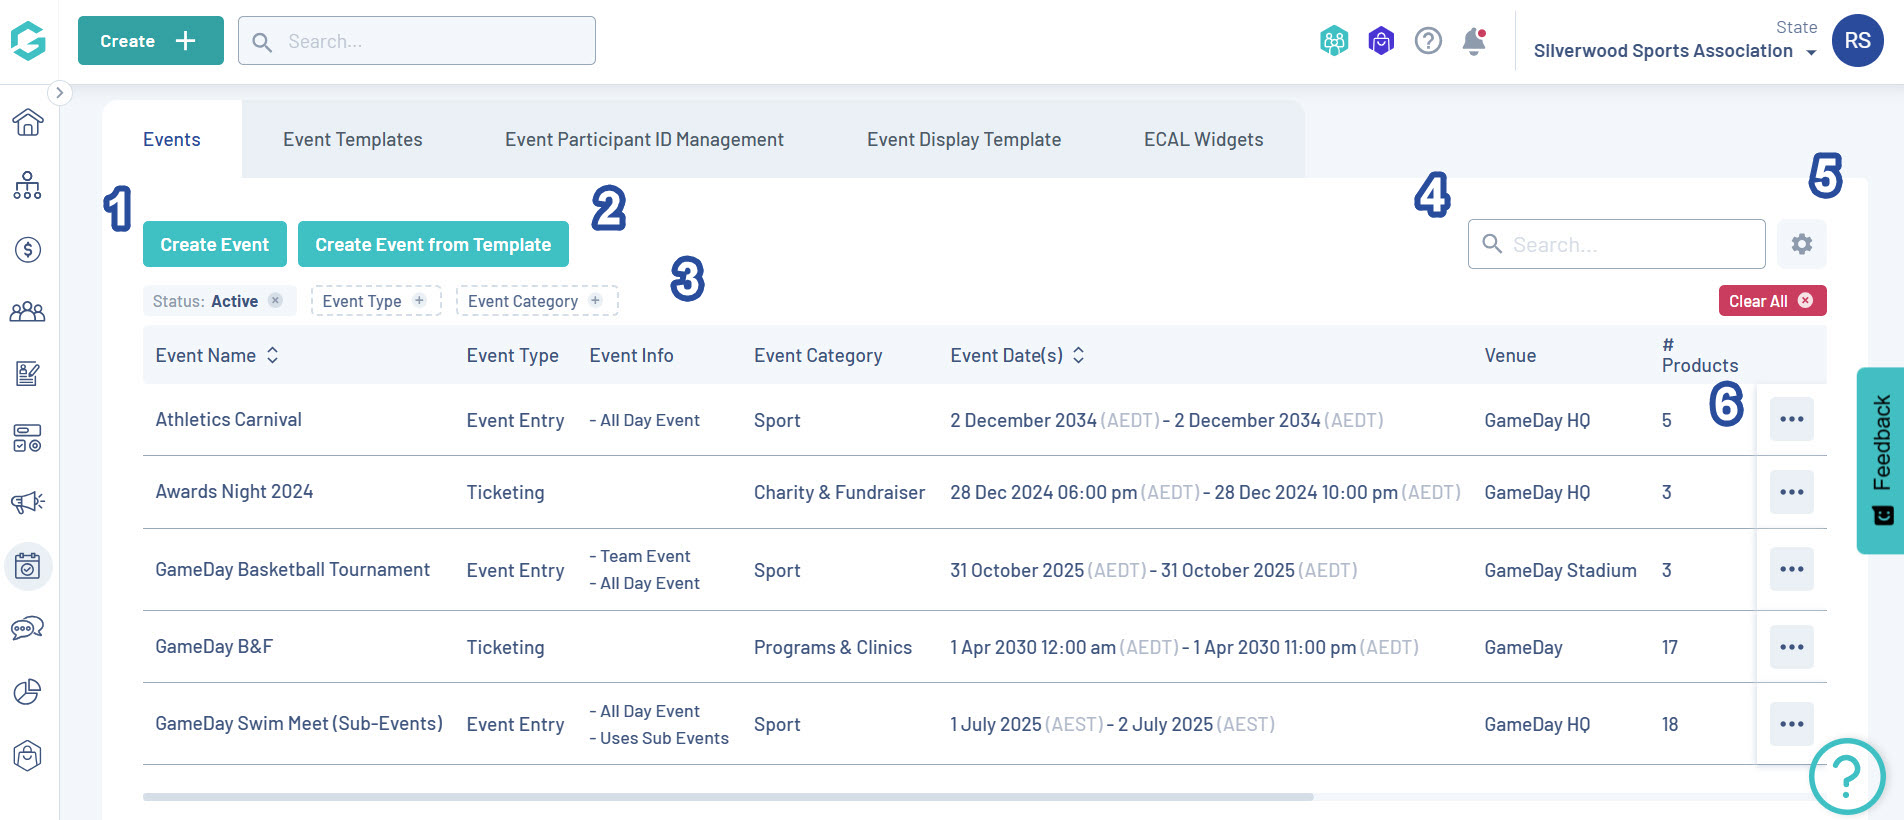Open the table settings gear icon
Screen dimensions: 1904x820
pyautogui.click(x=1802, y=244)
